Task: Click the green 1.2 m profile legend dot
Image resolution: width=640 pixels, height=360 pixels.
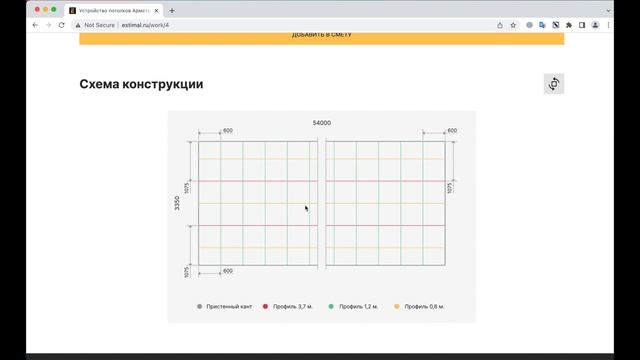Action: click(331, 306)
